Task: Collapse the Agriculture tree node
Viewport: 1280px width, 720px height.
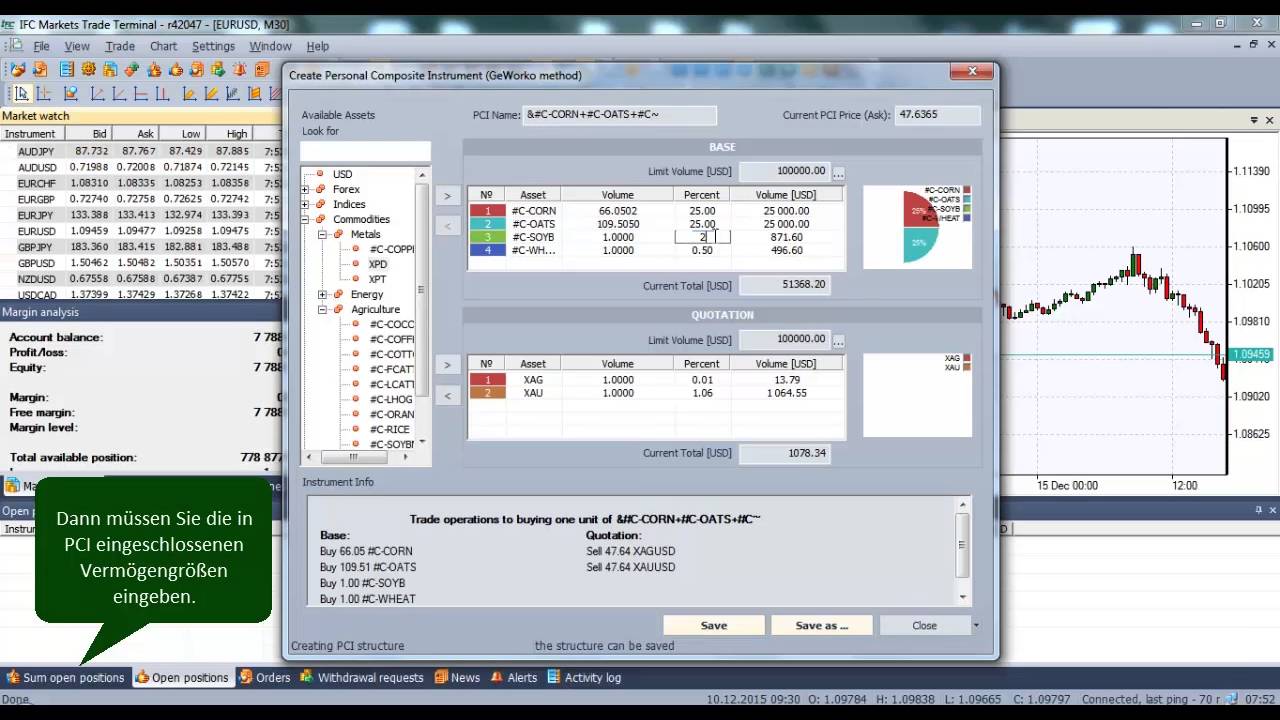Action: [x=322, y=309]
